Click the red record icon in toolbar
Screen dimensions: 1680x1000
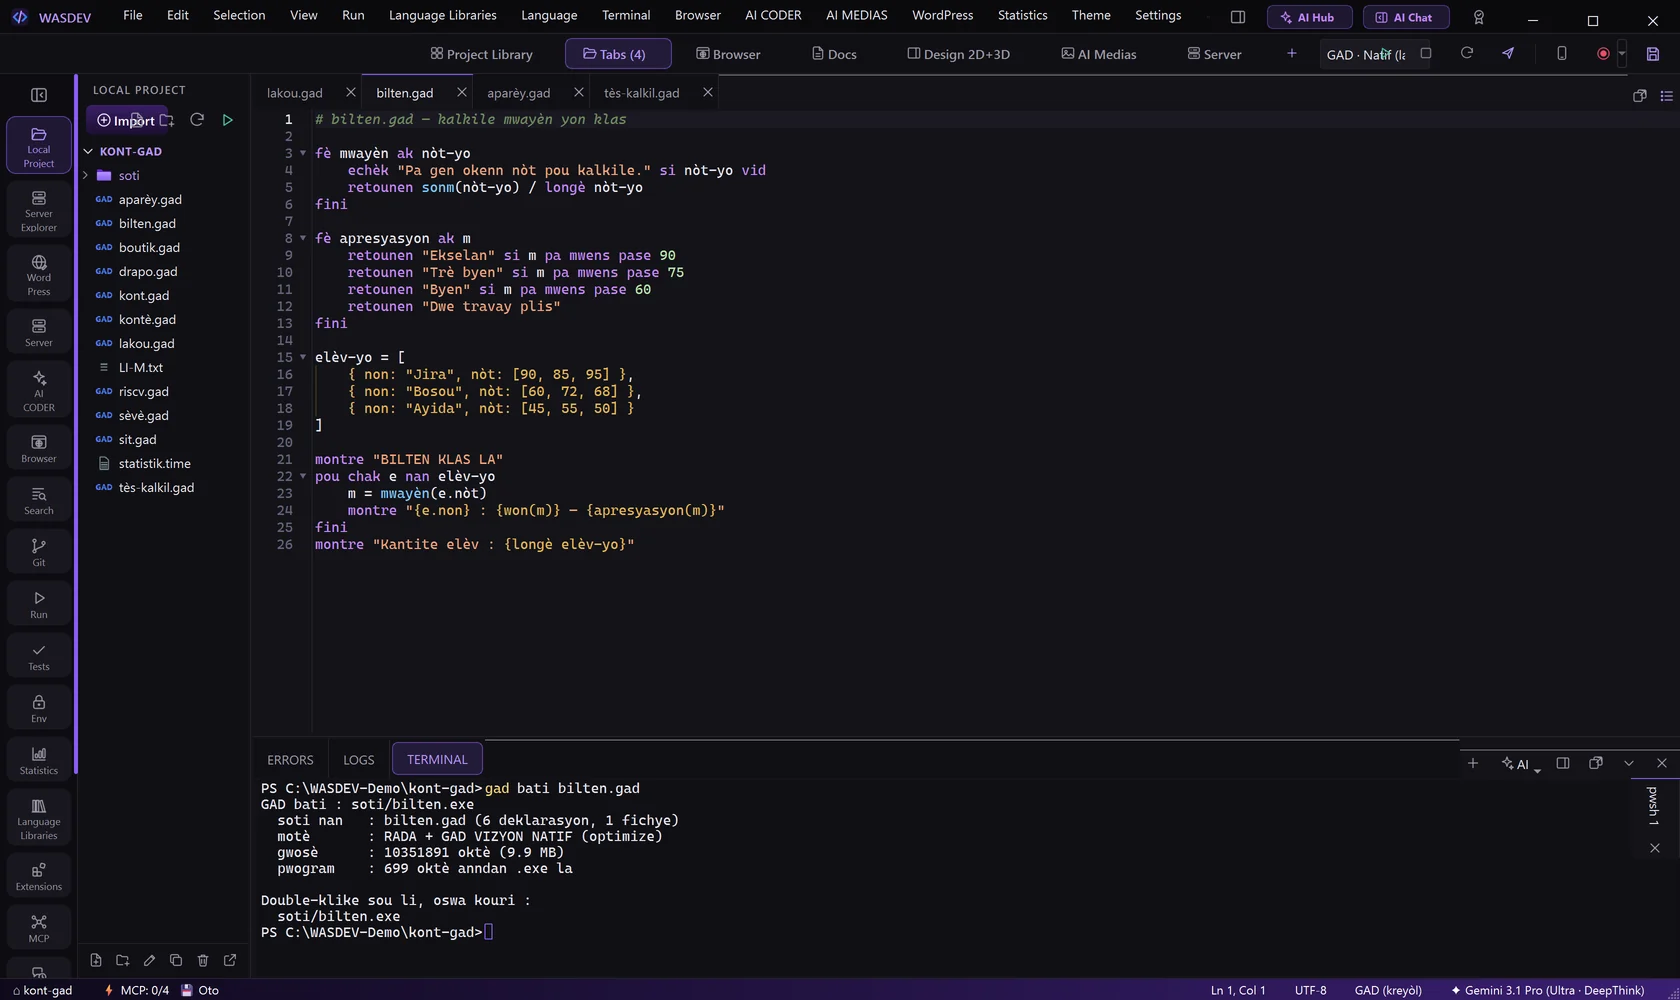tap(1603, 54)
